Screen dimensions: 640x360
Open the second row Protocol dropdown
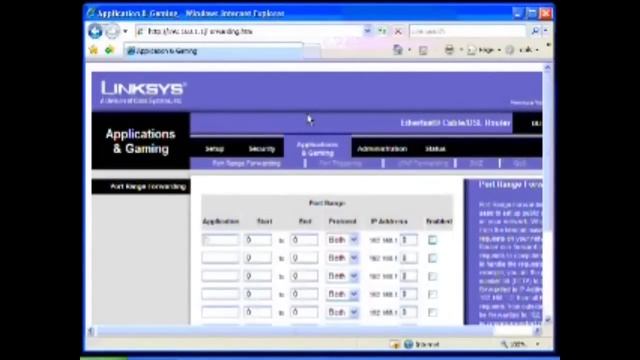point(342,258)
